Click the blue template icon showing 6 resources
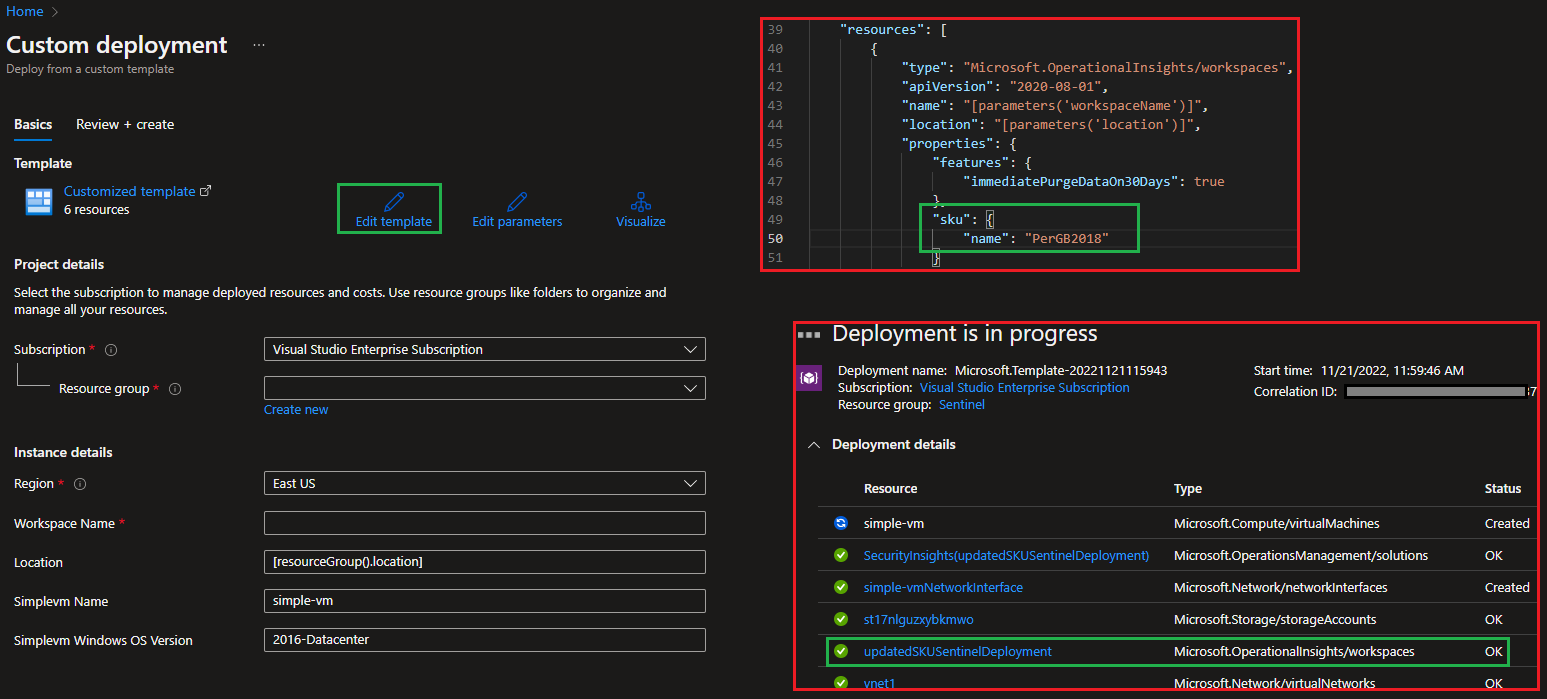Image resolution: width=1547 pixels, height=699 pixels. [x=37, y=201]
